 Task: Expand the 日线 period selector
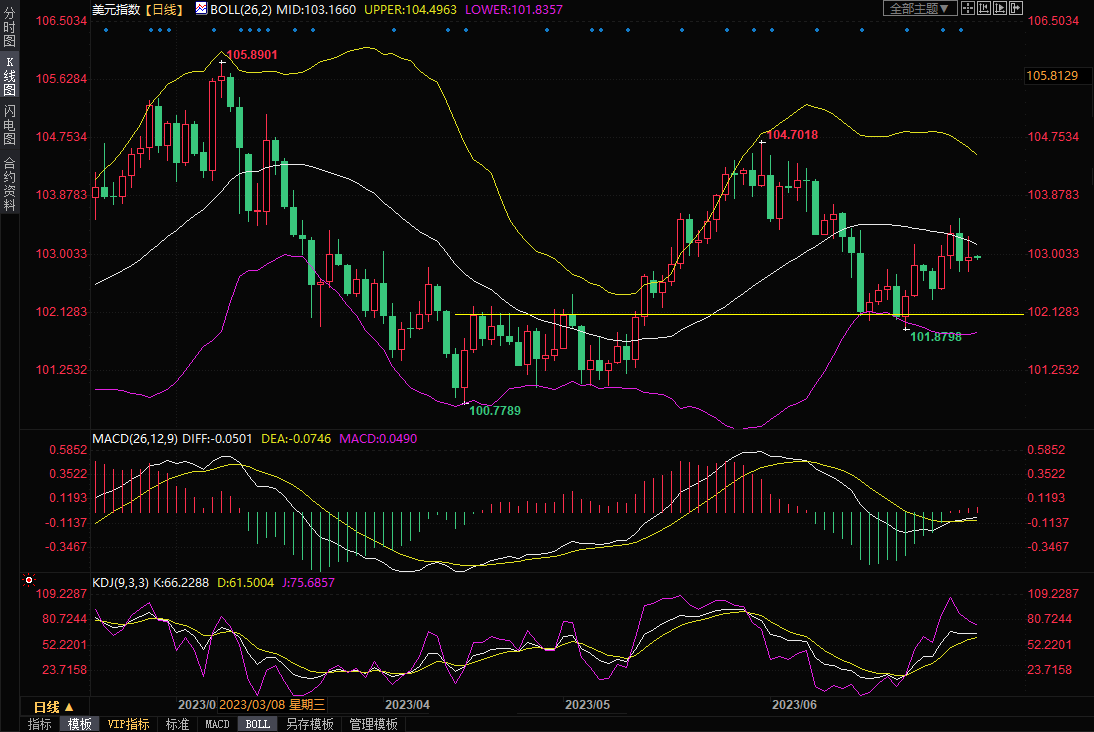[x=53, y=706]
